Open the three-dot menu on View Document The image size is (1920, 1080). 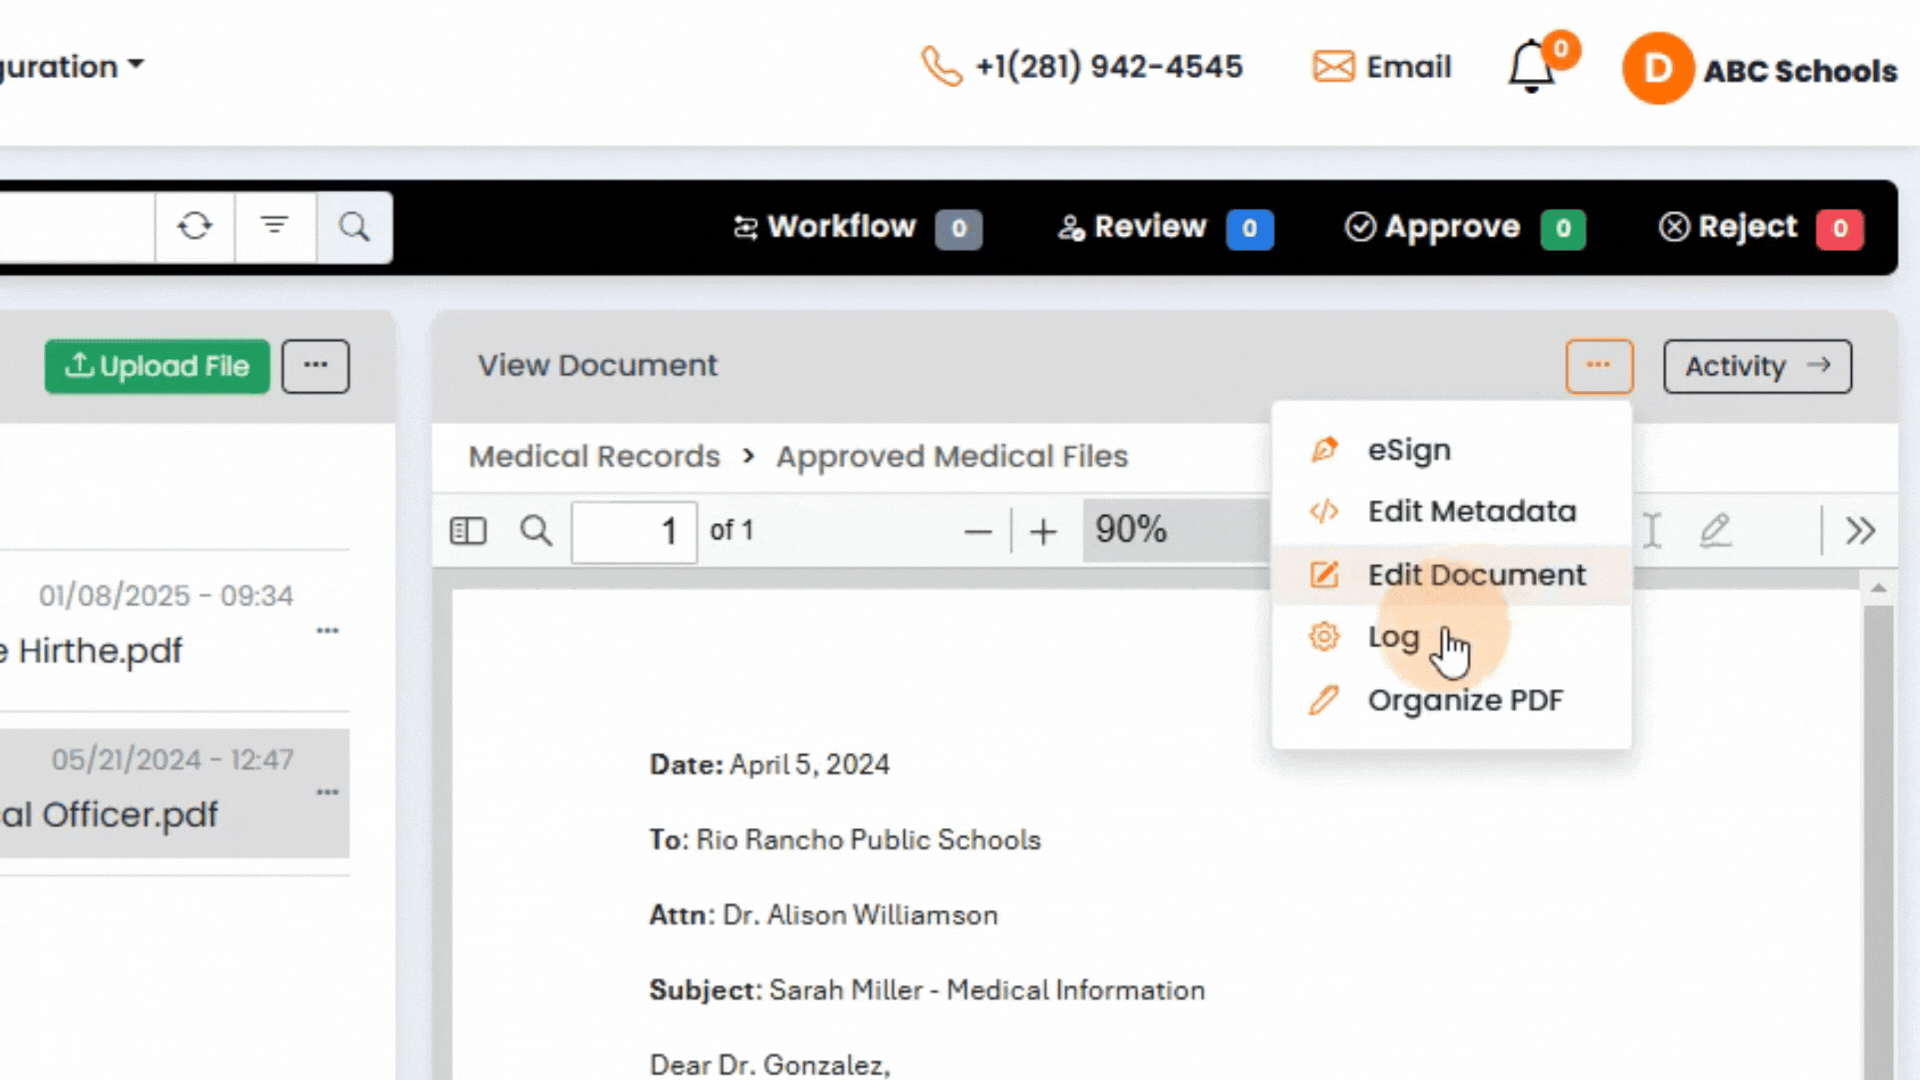click(1599, 366)
